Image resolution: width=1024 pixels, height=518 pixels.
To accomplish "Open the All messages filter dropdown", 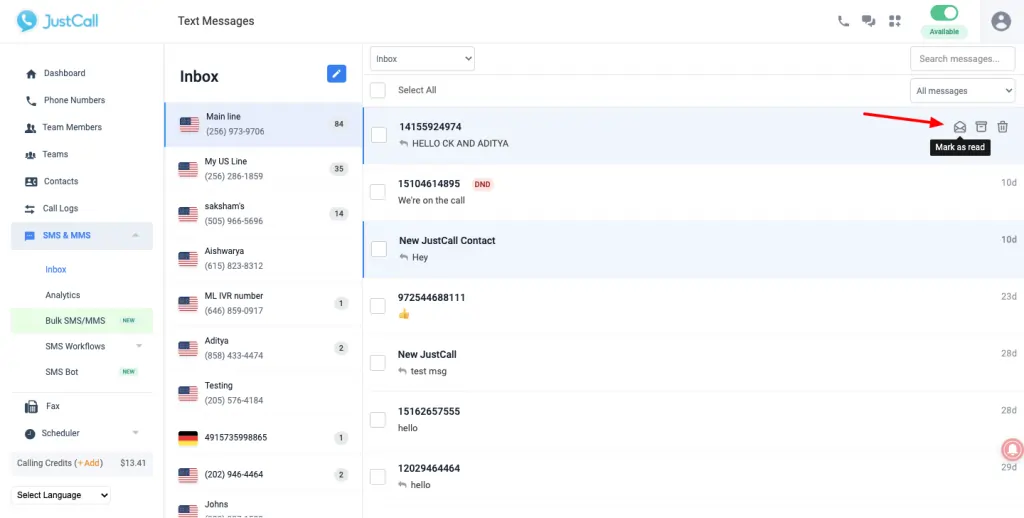I will pos(962,91).
